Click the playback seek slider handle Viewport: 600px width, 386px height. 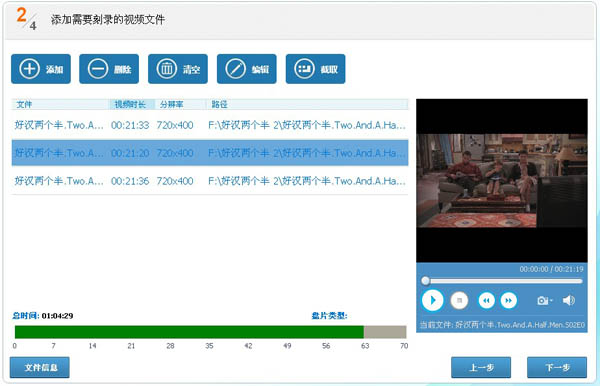[x=426, y=281]
